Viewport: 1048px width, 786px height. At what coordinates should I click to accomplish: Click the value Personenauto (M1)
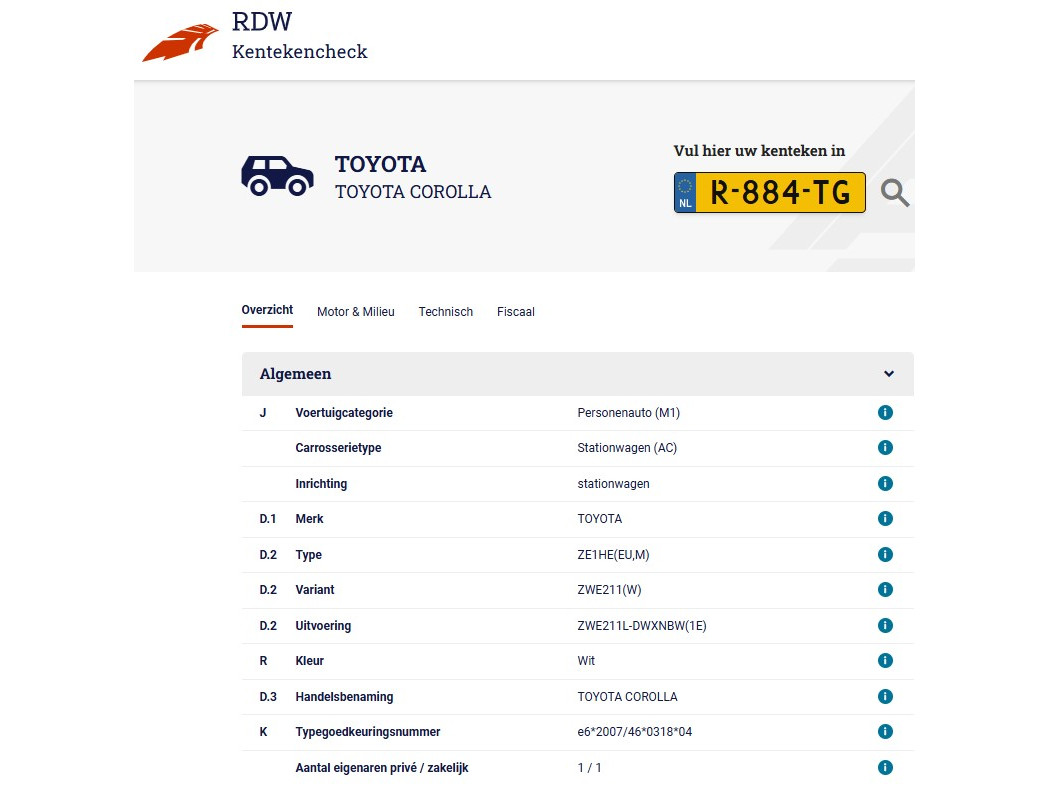pyautogui.click(x=628, y=412)
